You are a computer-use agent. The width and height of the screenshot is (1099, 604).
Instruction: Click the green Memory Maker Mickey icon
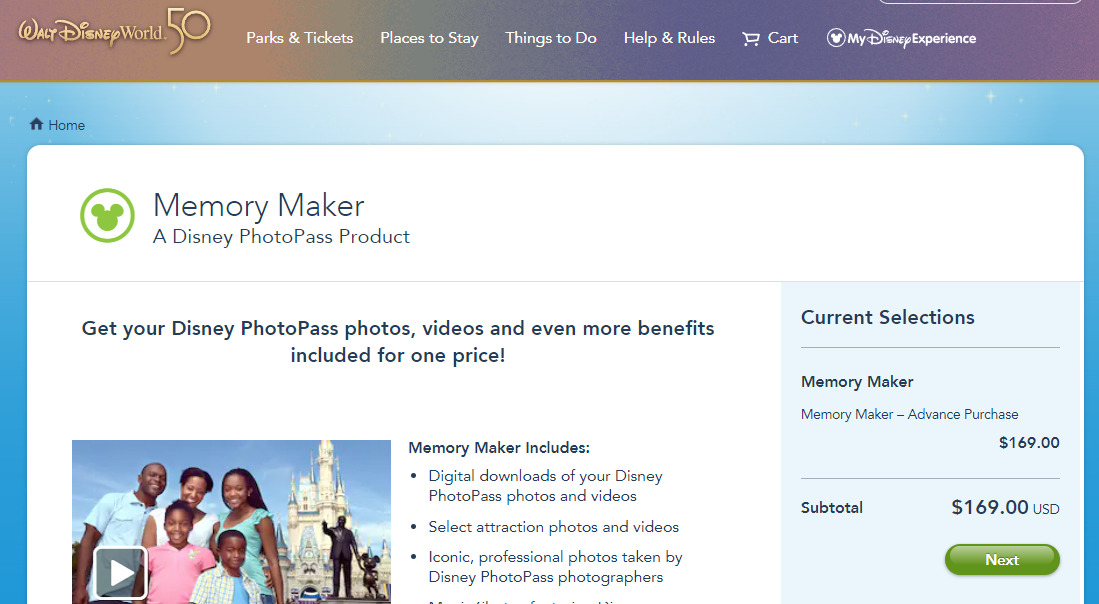pos(107,215)
